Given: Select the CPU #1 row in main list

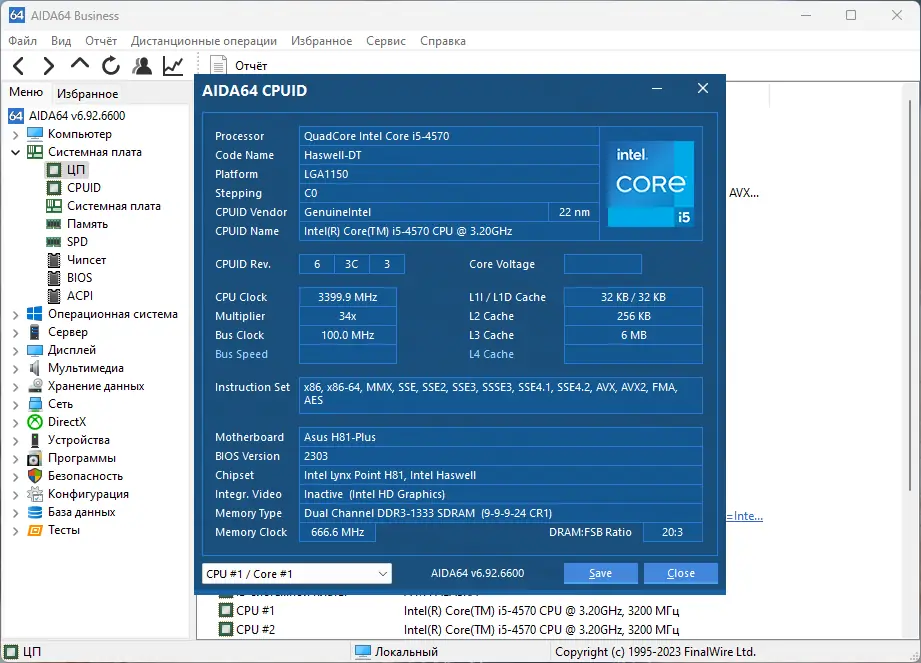Looking at the screenshot, I should (449, 611).
